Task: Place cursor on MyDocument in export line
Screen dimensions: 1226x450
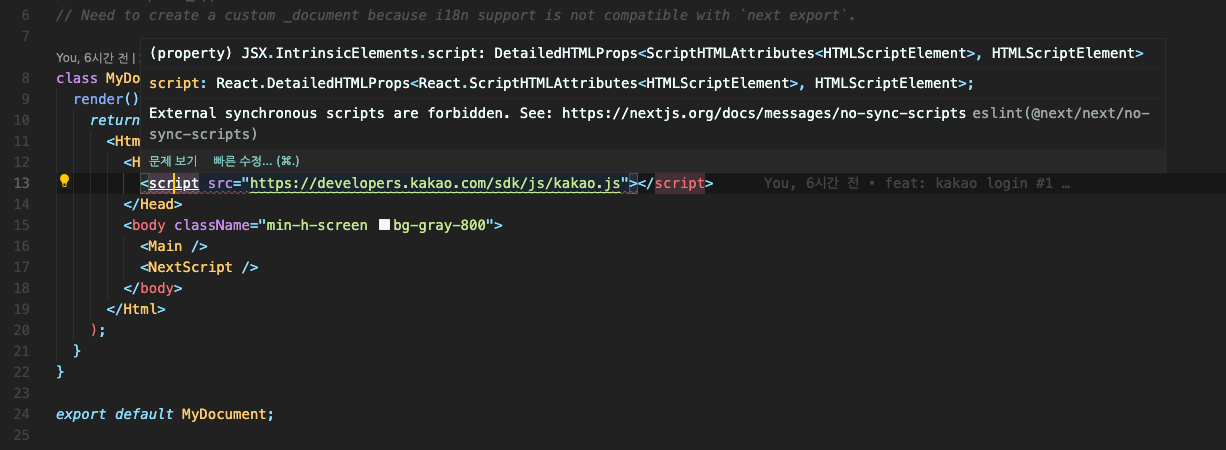Action: coord(225,414)
